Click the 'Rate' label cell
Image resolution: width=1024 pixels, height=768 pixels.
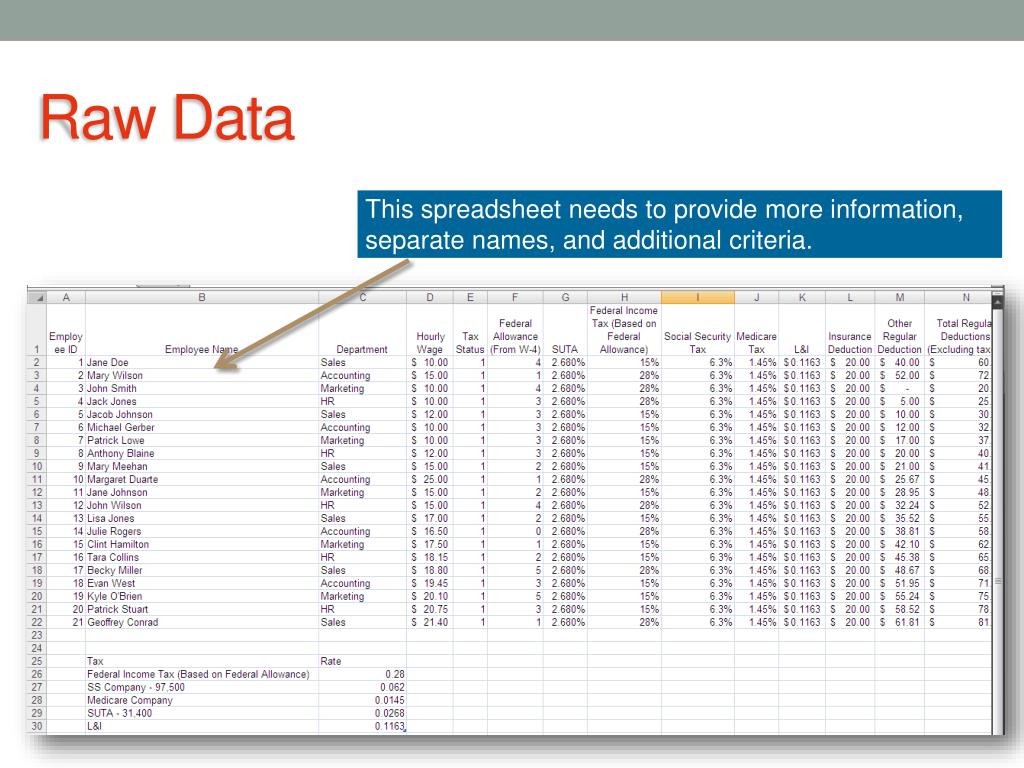362,662
